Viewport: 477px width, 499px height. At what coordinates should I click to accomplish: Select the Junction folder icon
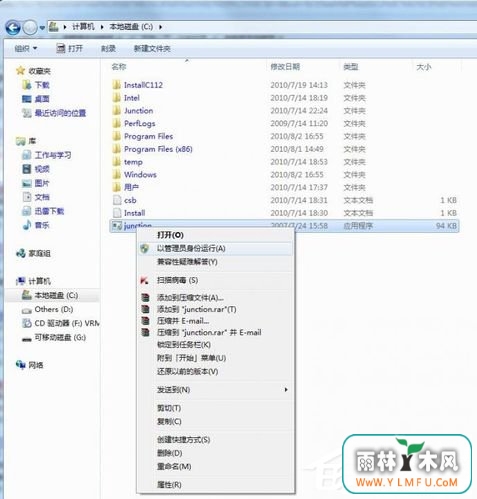(117, 110)
